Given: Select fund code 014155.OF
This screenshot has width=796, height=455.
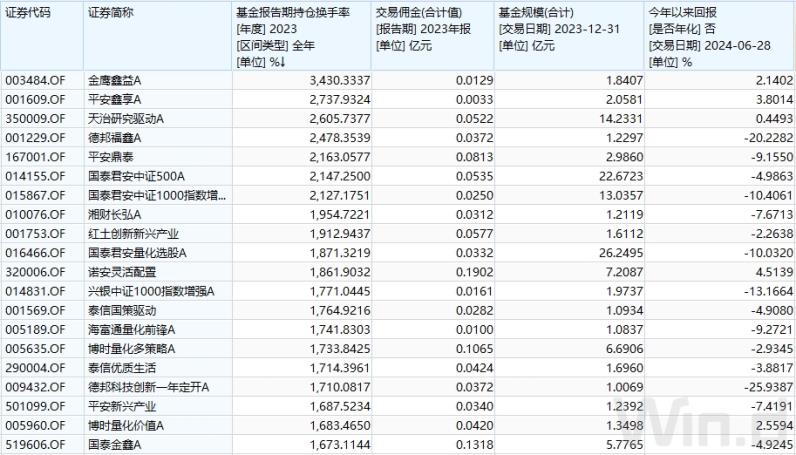Looking at the screenshot, I should [36, 176].
